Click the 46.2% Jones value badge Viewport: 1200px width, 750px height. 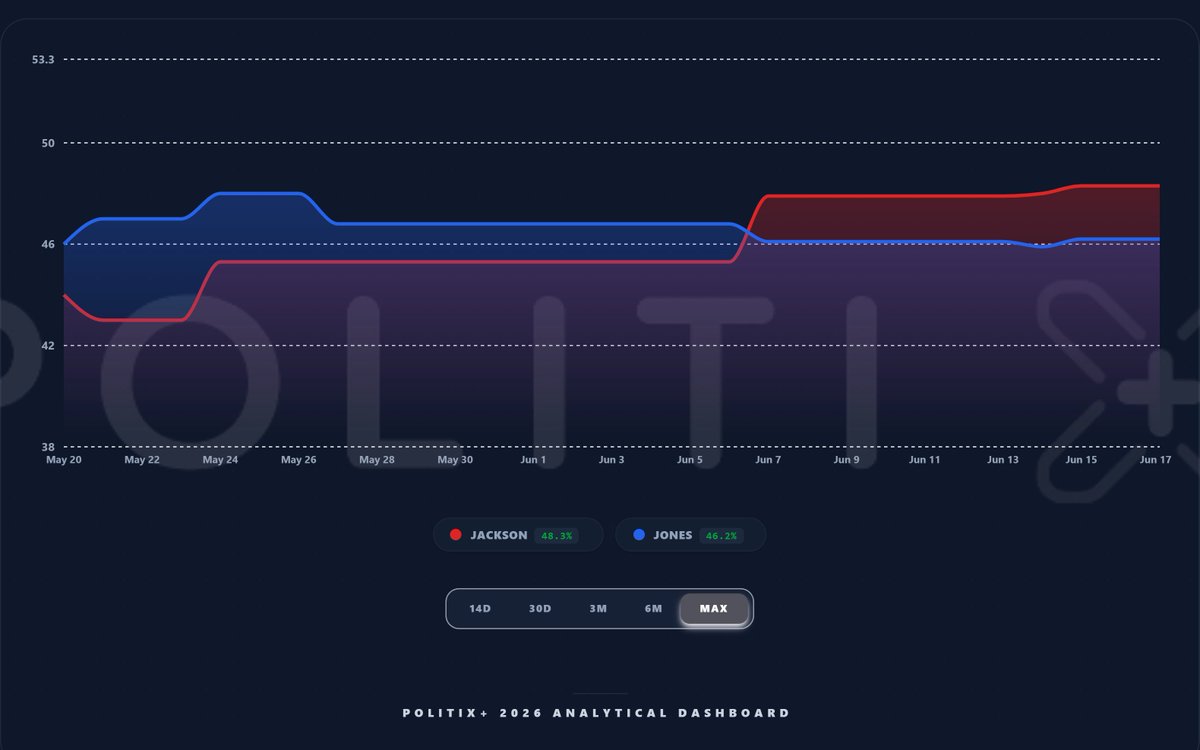tap(722, 536)
